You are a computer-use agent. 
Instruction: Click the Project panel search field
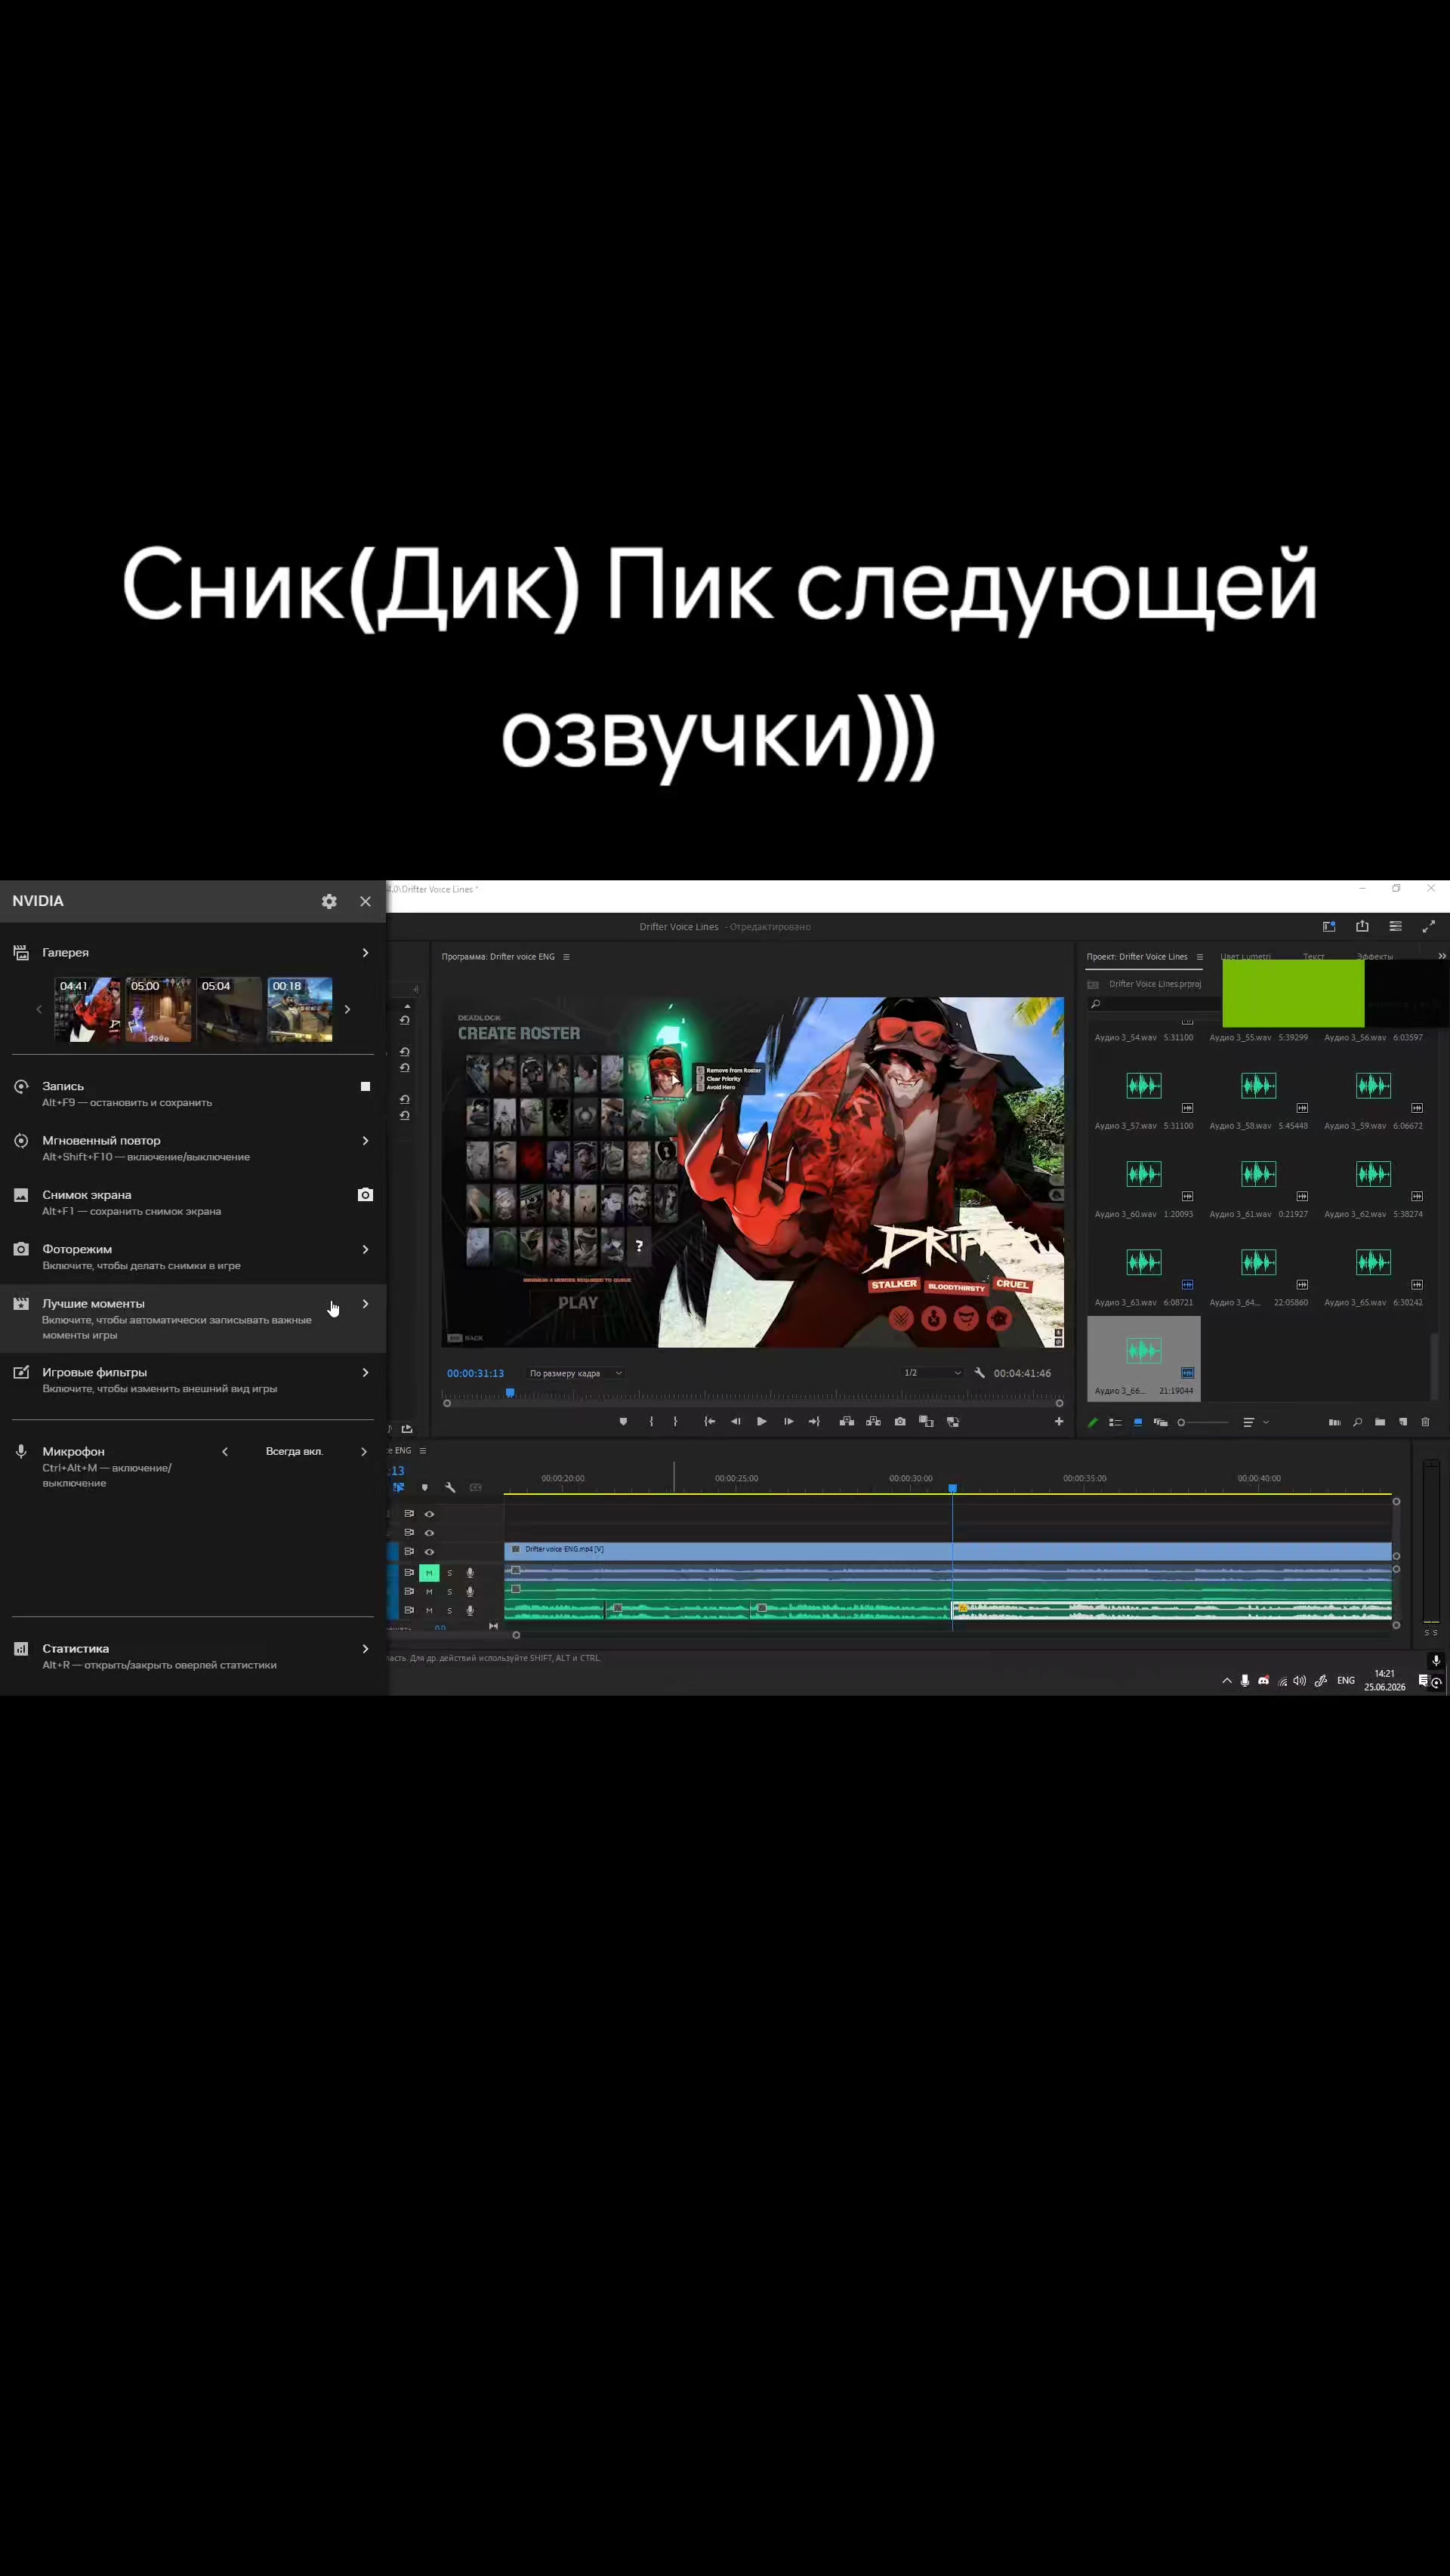coord(1154,1004)
